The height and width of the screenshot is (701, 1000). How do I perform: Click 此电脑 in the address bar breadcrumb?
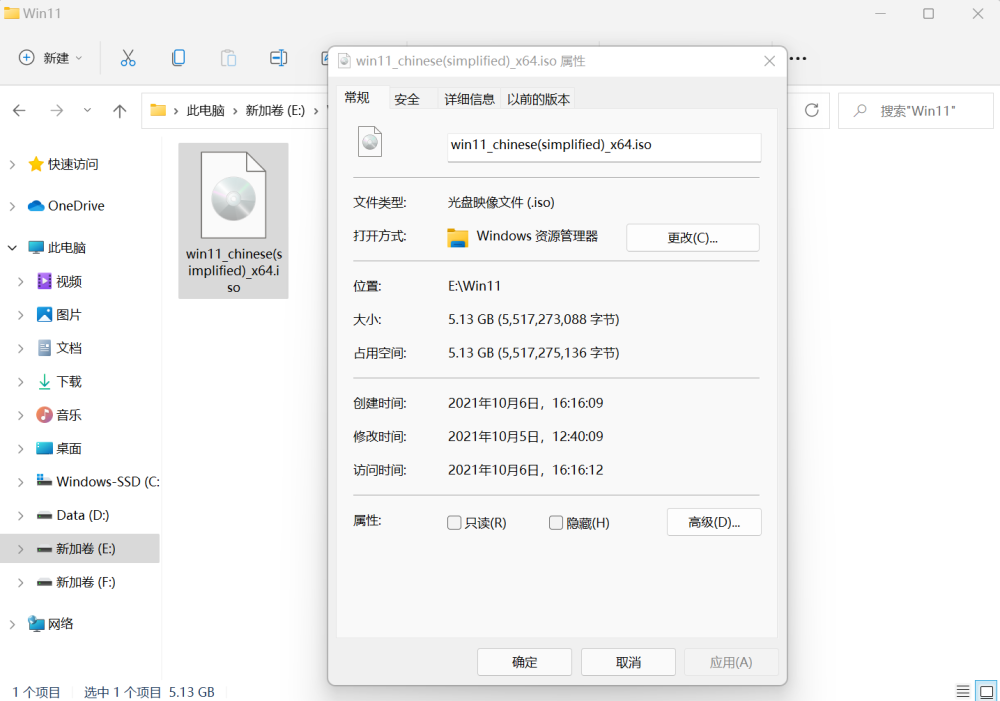(205, 111)
